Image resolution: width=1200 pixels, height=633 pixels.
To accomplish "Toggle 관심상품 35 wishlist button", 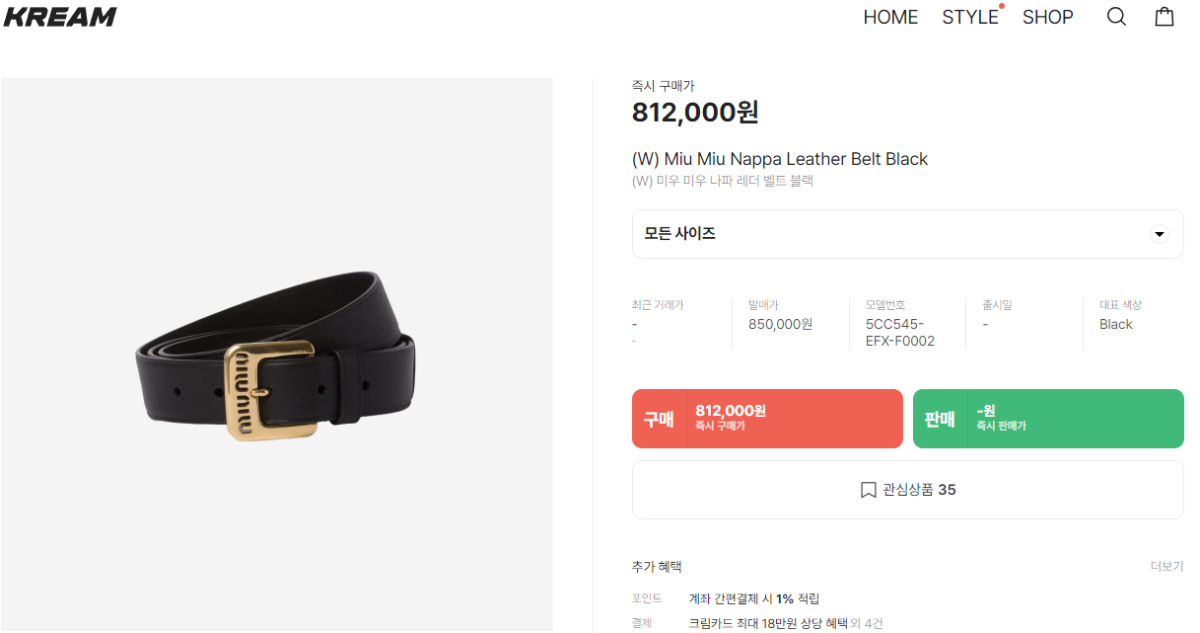I will (908, 490).
